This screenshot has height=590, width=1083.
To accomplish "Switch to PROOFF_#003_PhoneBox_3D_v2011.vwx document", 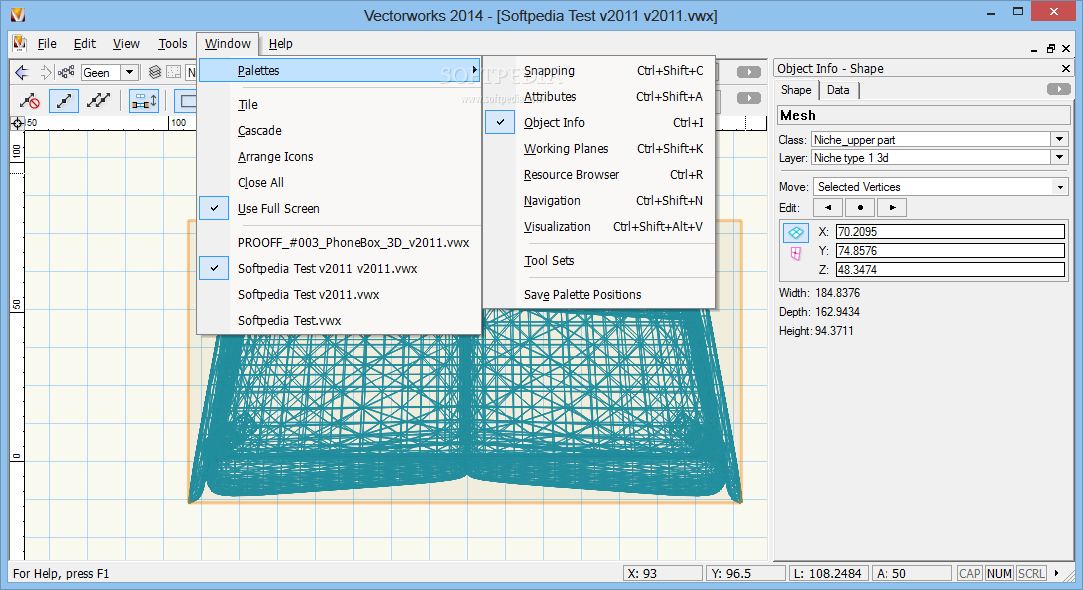I will pyautogui.click(x=339, y=242).
